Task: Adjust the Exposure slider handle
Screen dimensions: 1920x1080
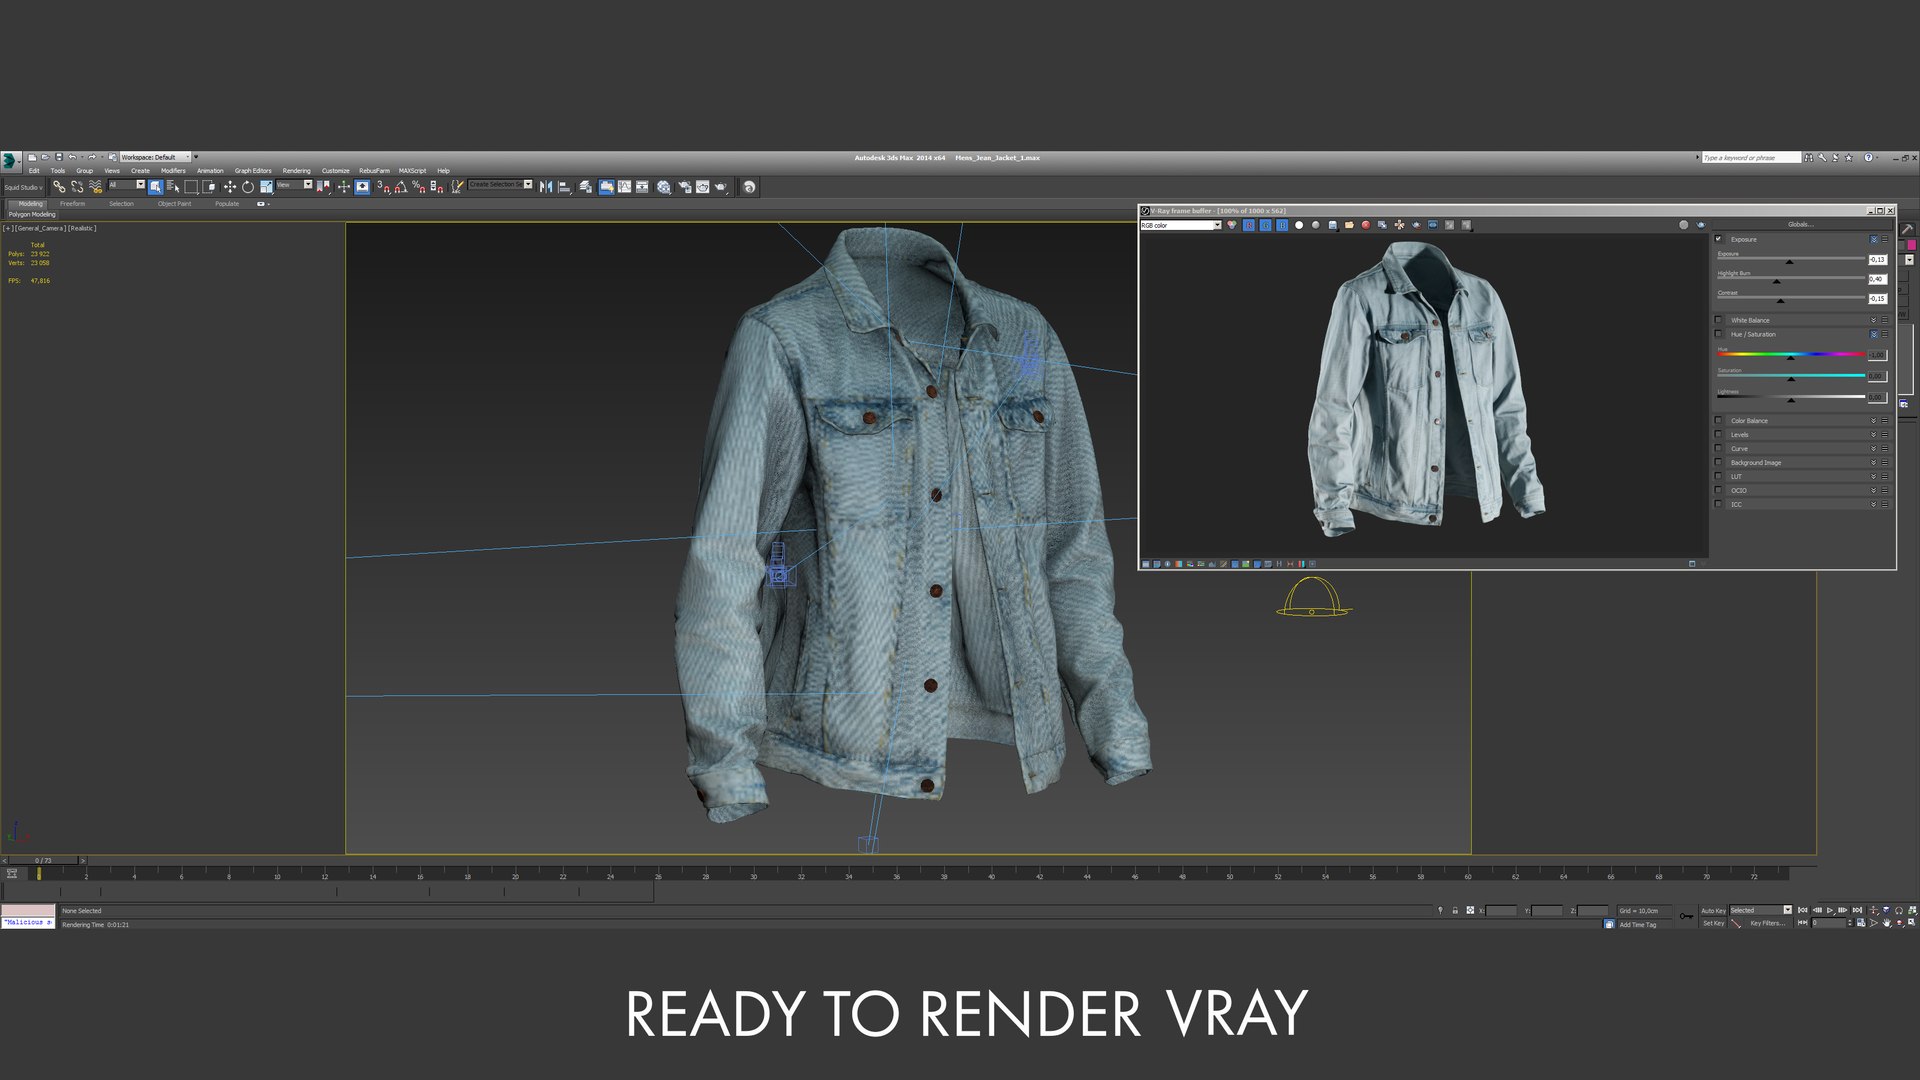Action: [x=1789, y=261]
